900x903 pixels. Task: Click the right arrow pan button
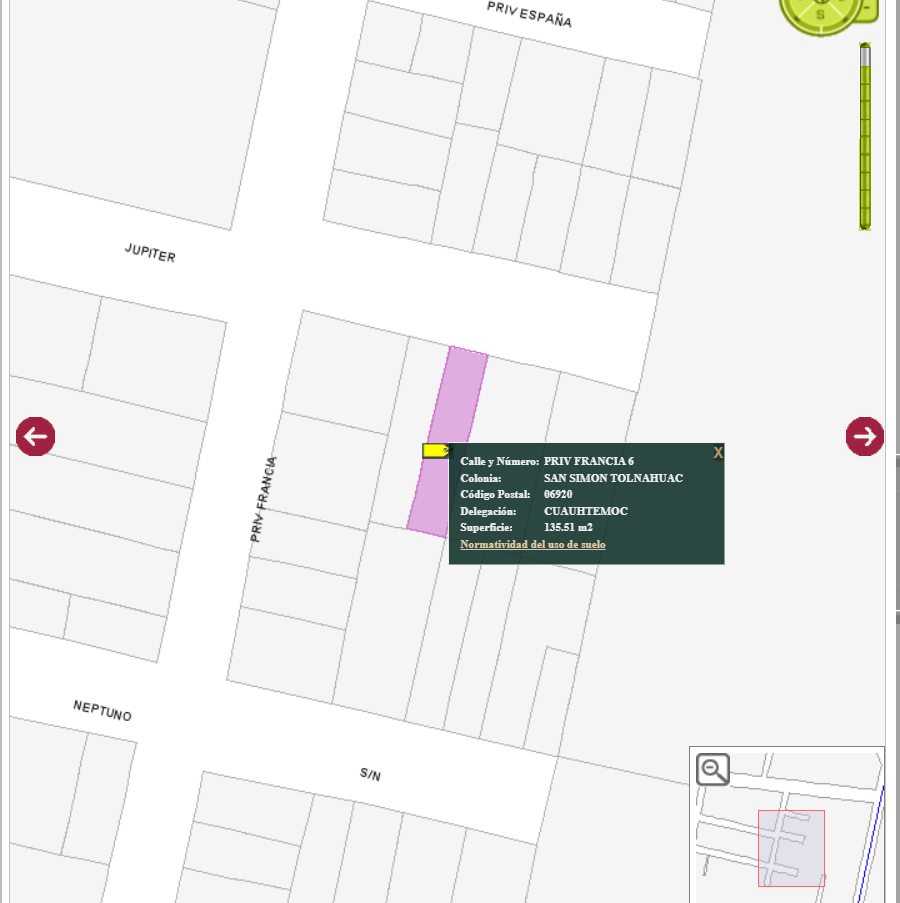coord(865,437)
